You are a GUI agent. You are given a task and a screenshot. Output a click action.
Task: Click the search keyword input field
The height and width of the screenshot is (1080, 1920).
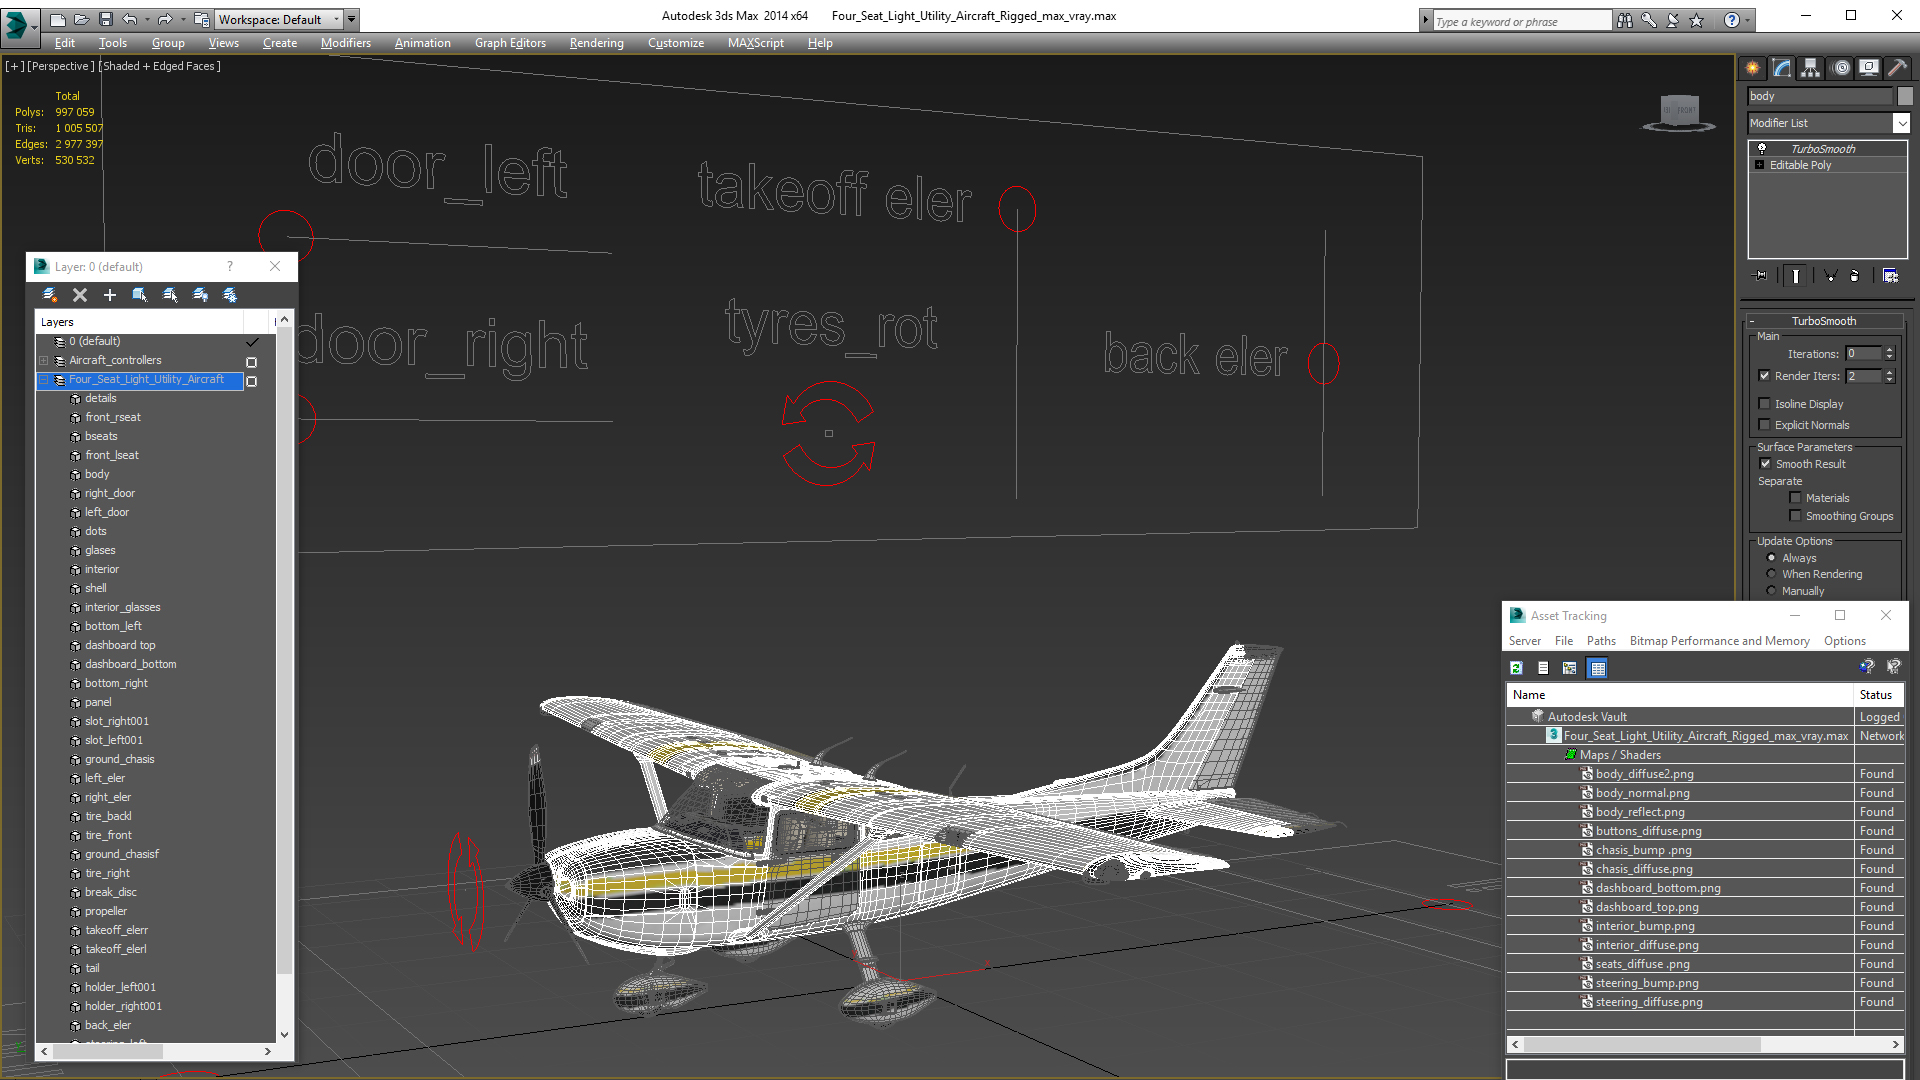1522,21
